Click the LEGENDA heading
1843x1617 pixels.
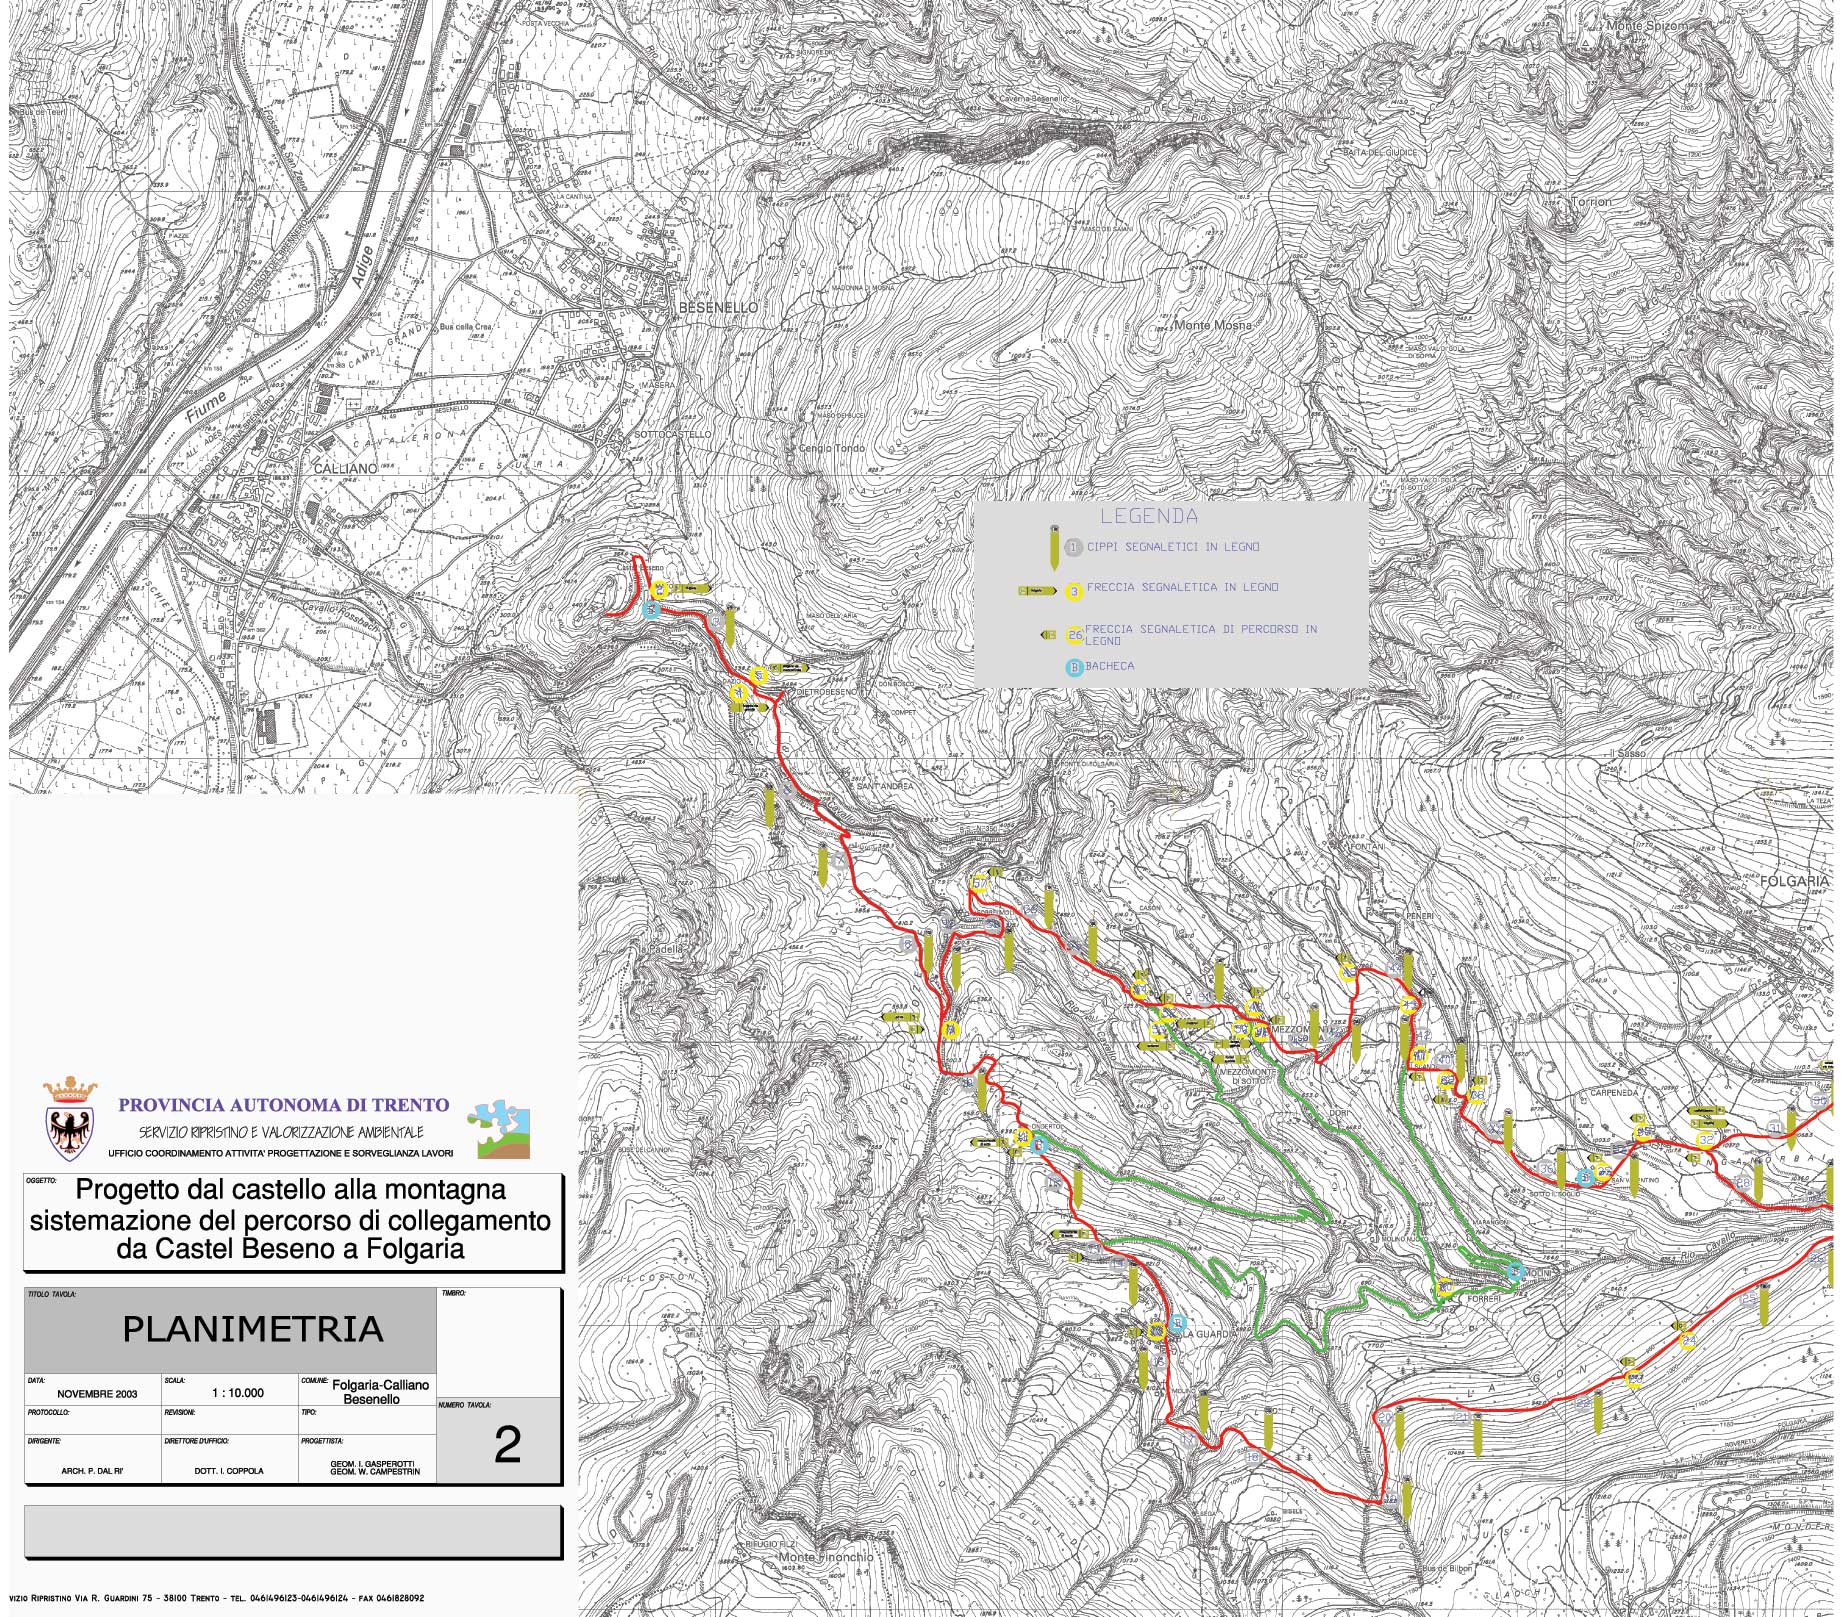coord(1149,517)
